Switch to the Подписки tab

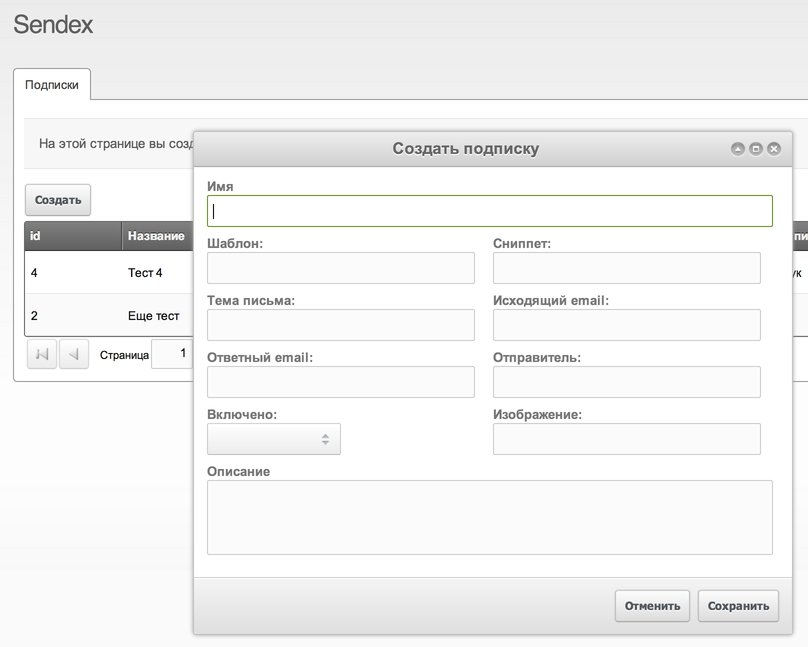pos(52,85)
